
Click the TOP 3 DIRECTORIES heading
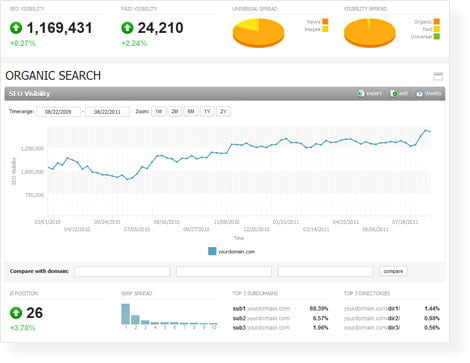click(x=367, y=293)
